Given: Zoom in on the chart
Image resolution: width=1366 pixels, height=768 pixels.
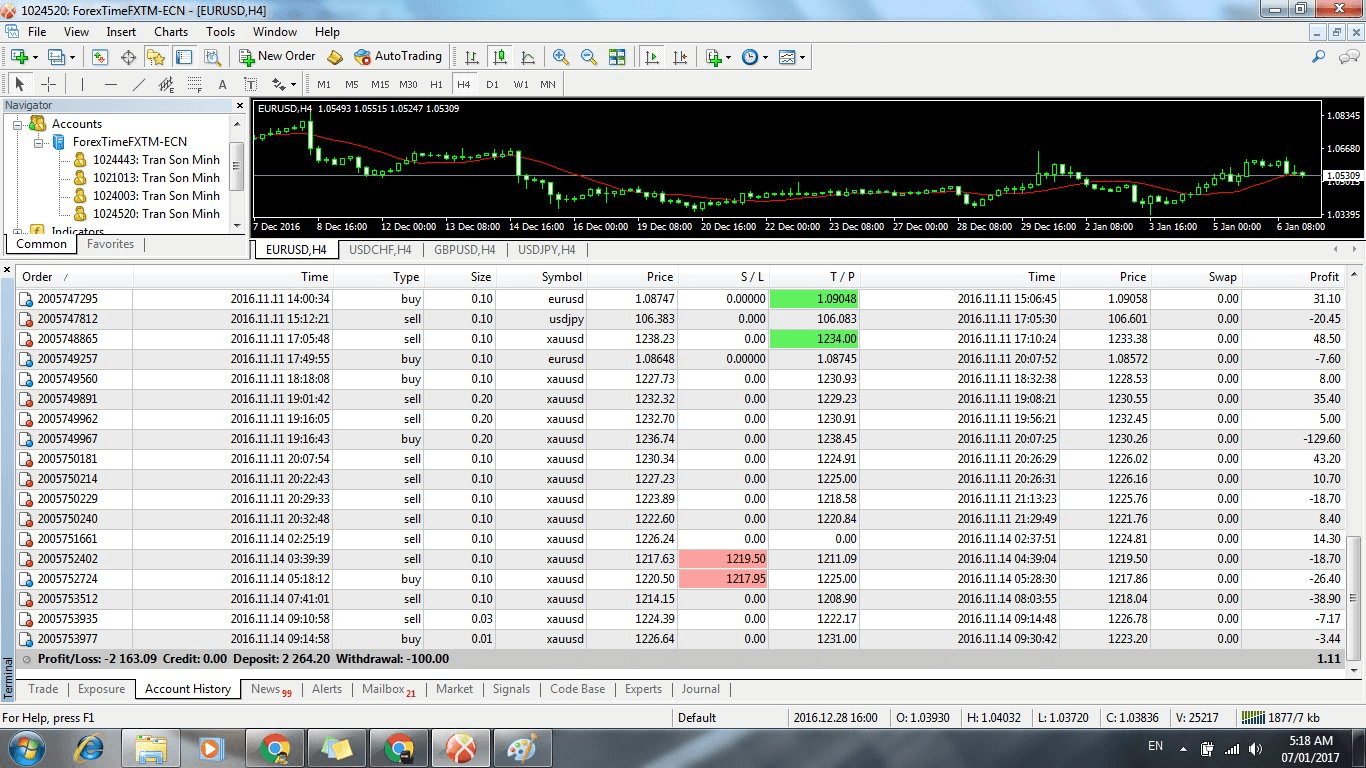Looking at the screenshot, I should (x=561, y=57).
